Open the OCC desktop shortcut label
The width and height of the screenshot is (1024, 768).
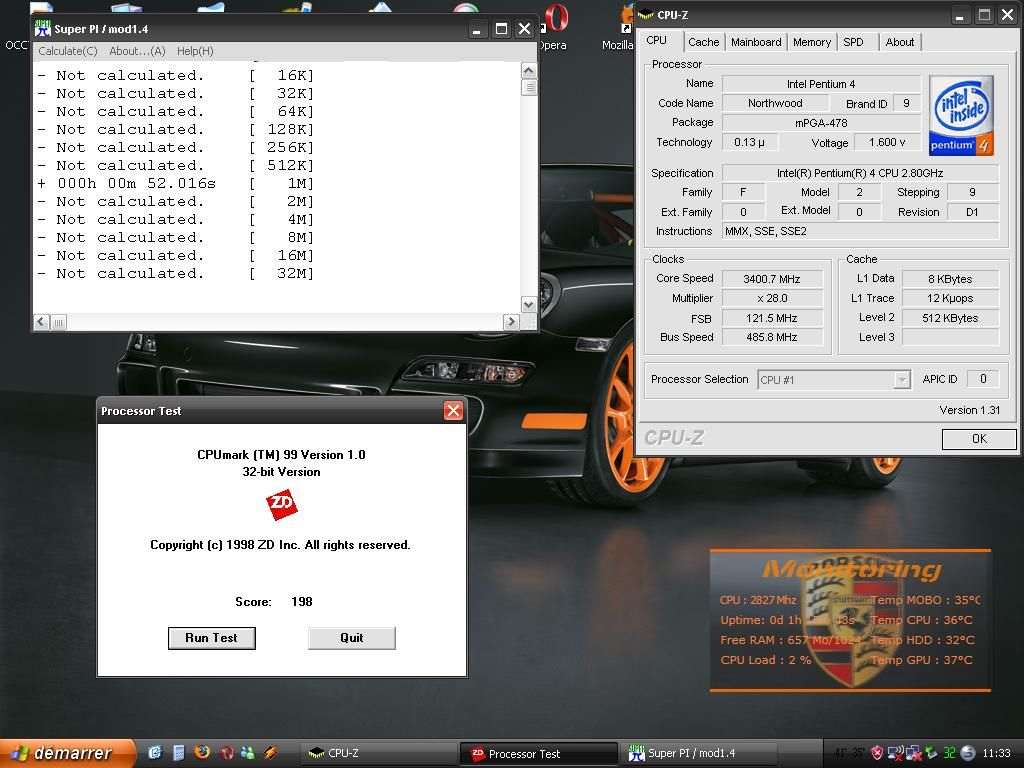(x=16, y=45)
